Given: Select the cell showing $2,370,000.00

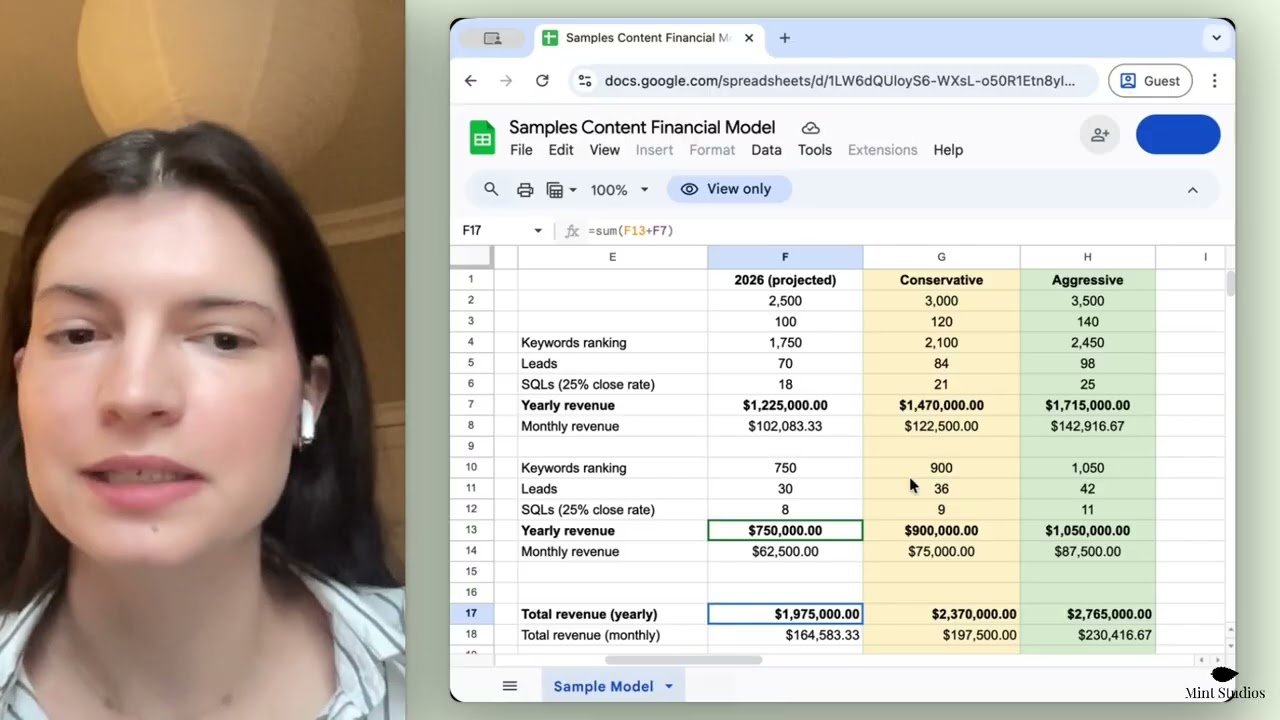Looking at the screenshot, I should [x=941, y=614].
